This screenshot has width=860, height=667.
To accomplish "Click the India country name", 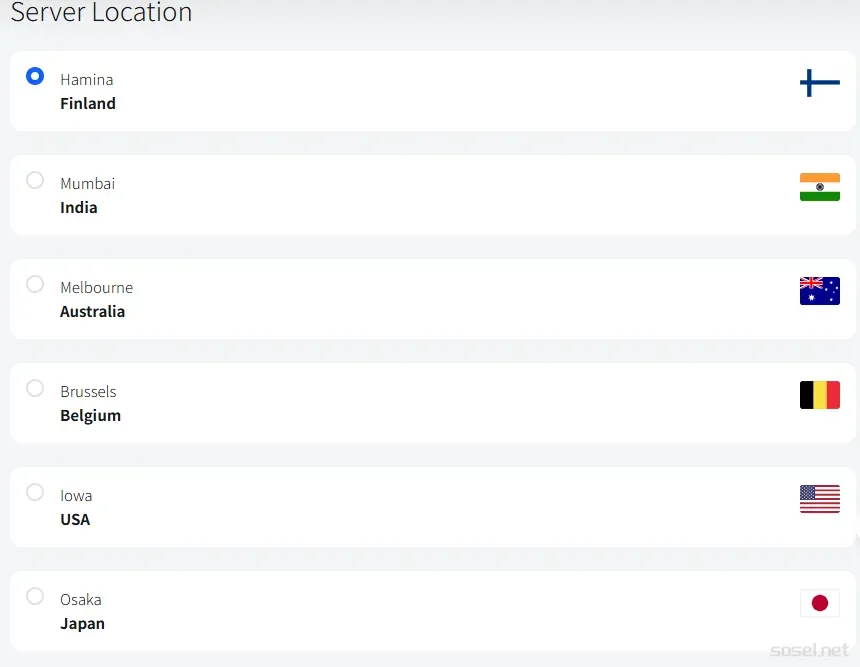I will tap(79, 207).
